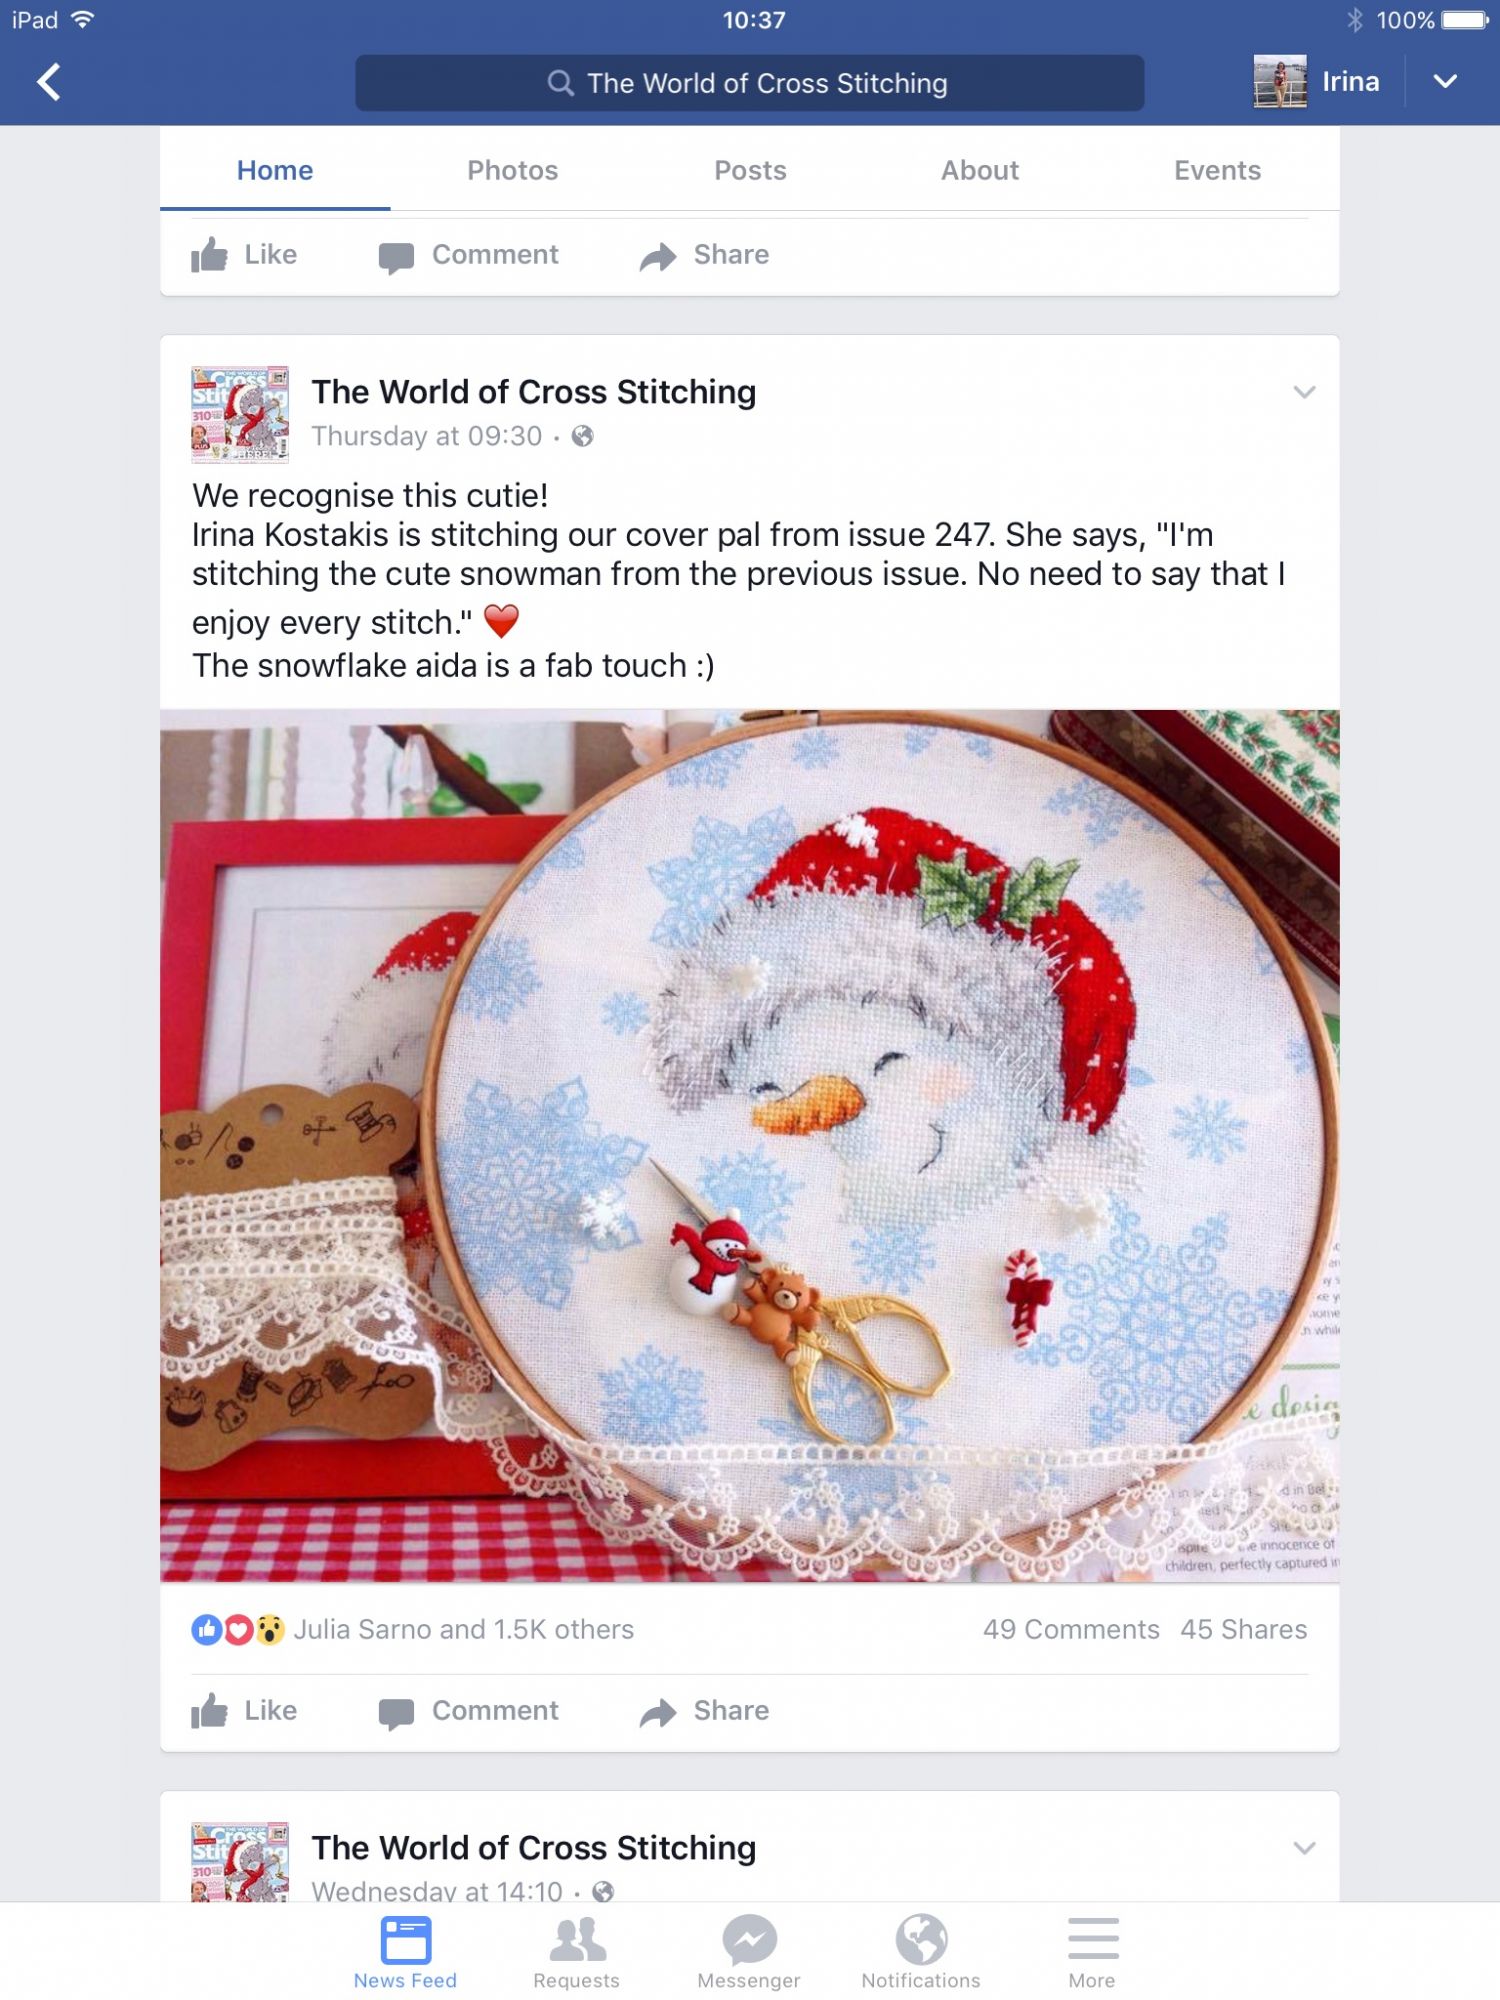Expand options chevron on Wednesday post
Viewport: 1500px width, 2000px height.
1303,1848
